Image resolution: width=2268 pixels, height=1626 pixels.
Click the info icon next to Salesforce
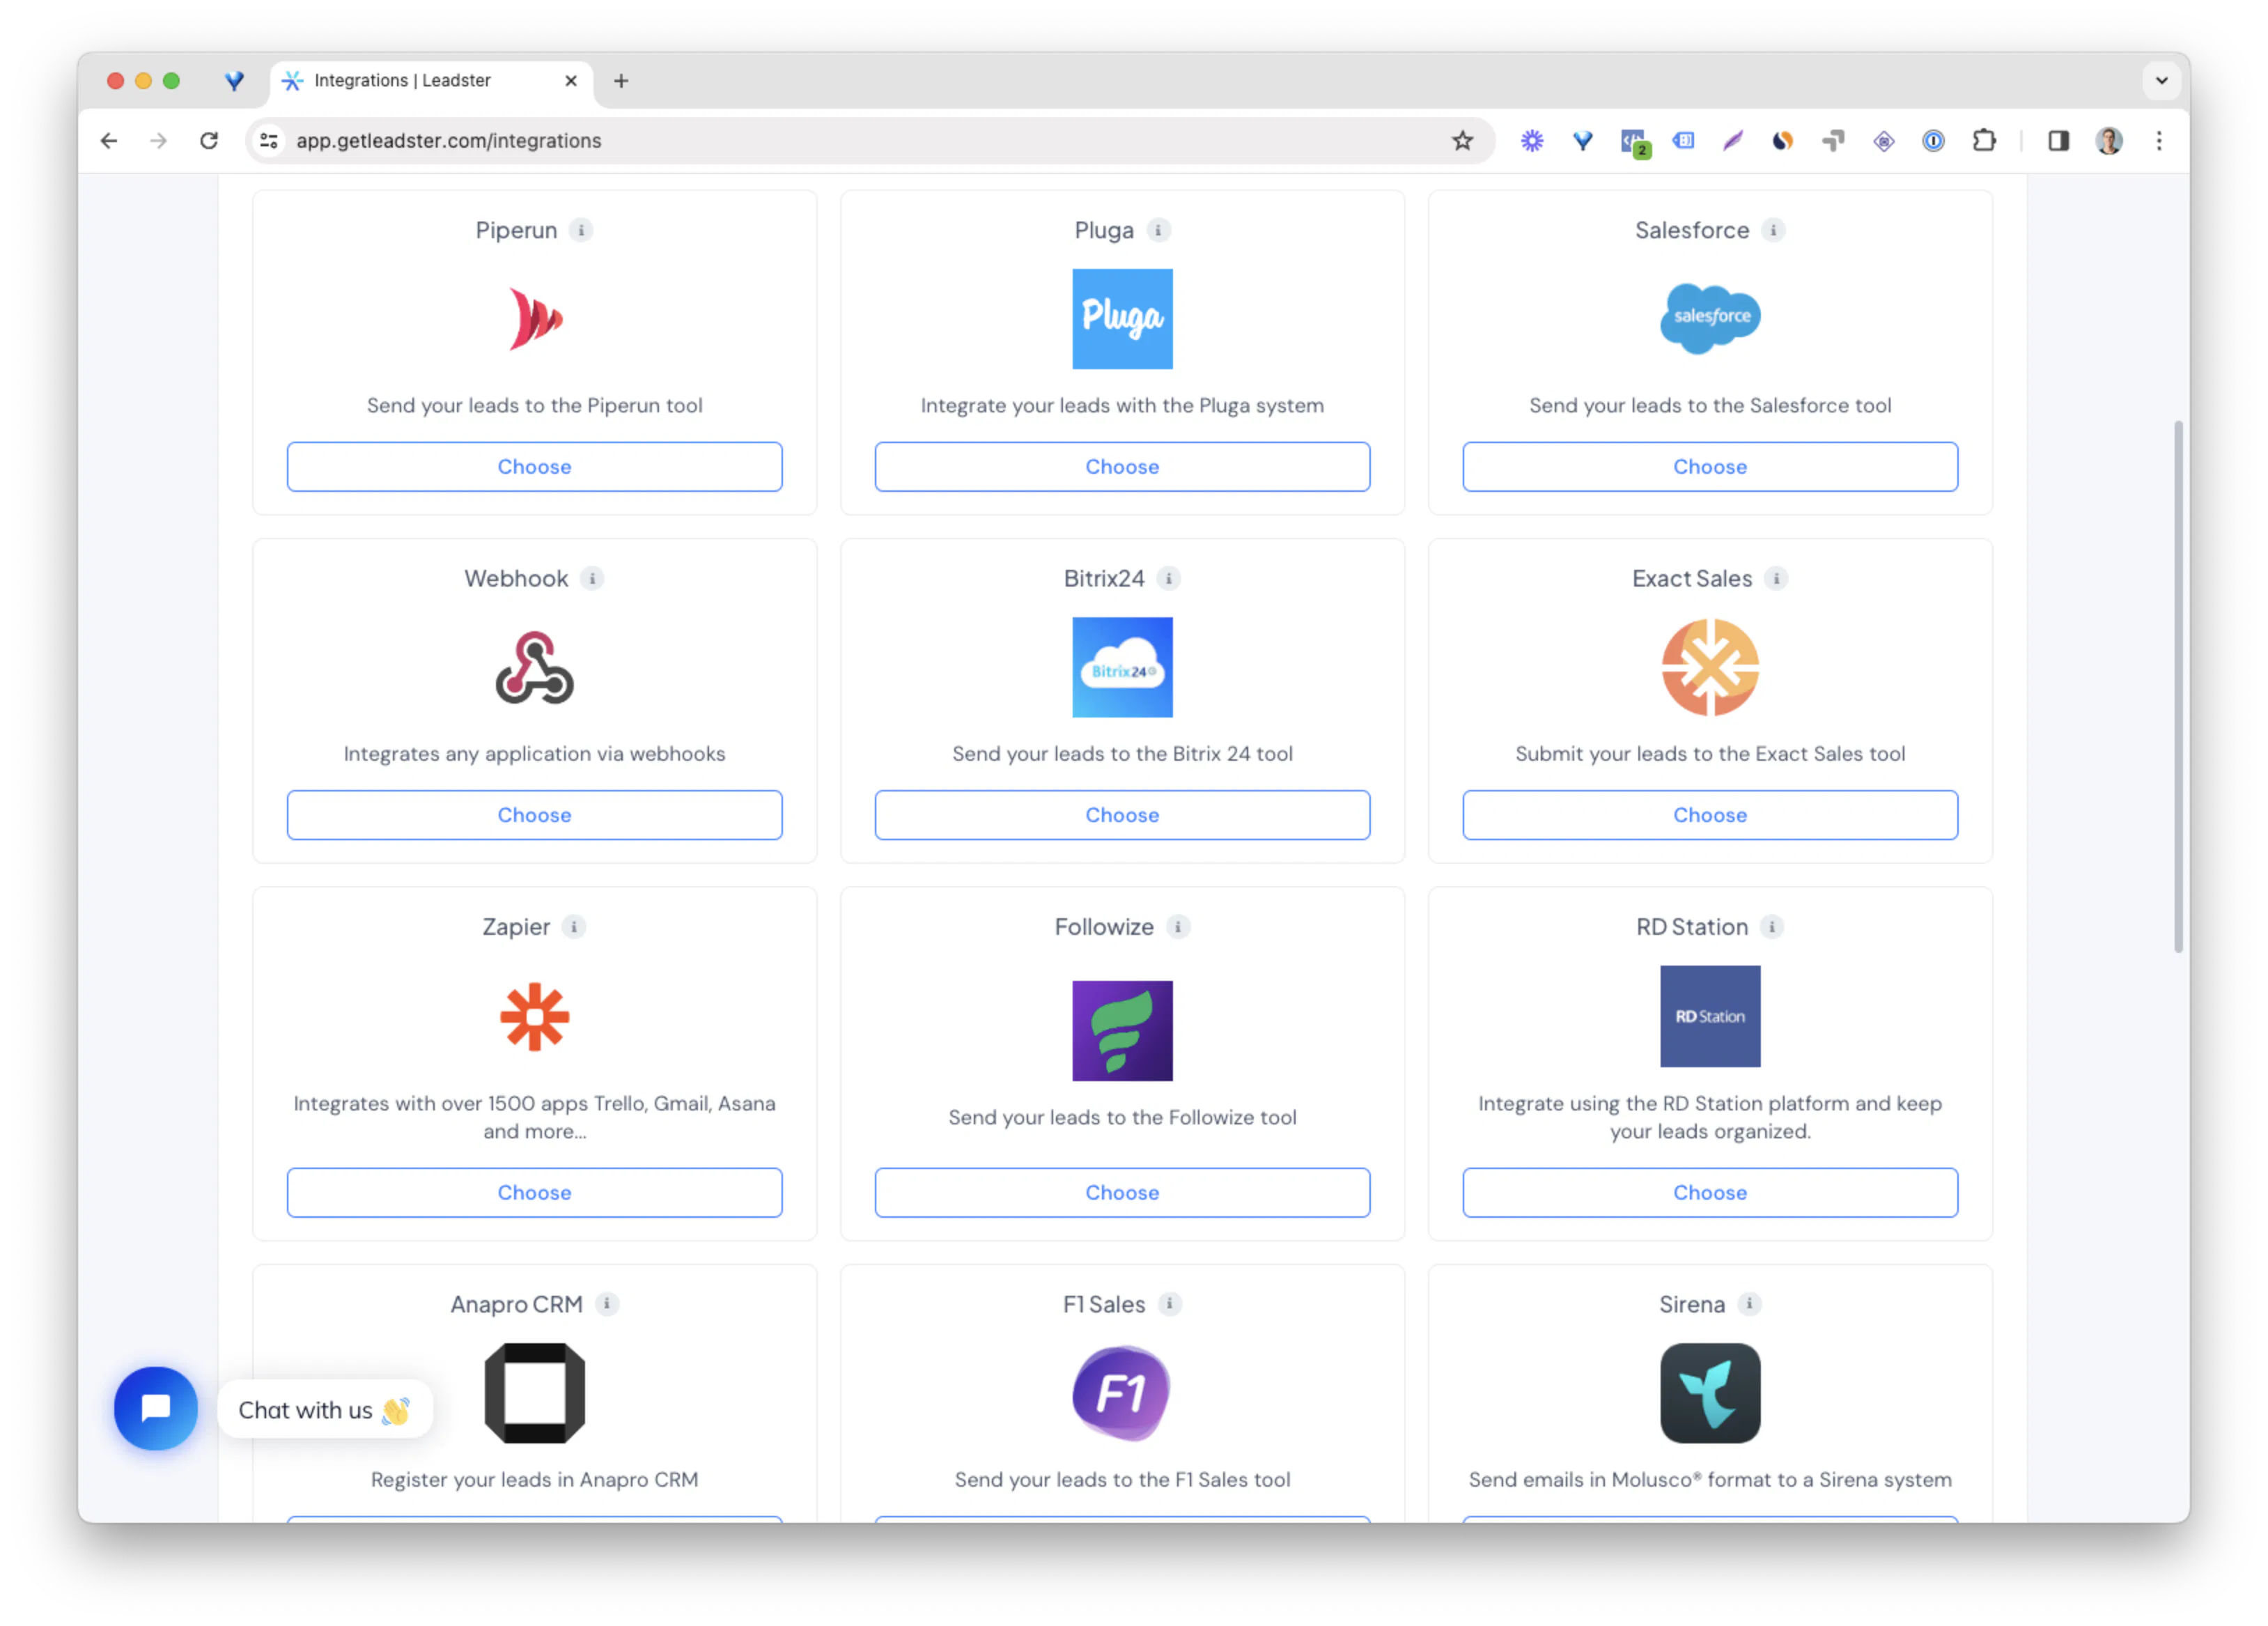(1774, 230)
